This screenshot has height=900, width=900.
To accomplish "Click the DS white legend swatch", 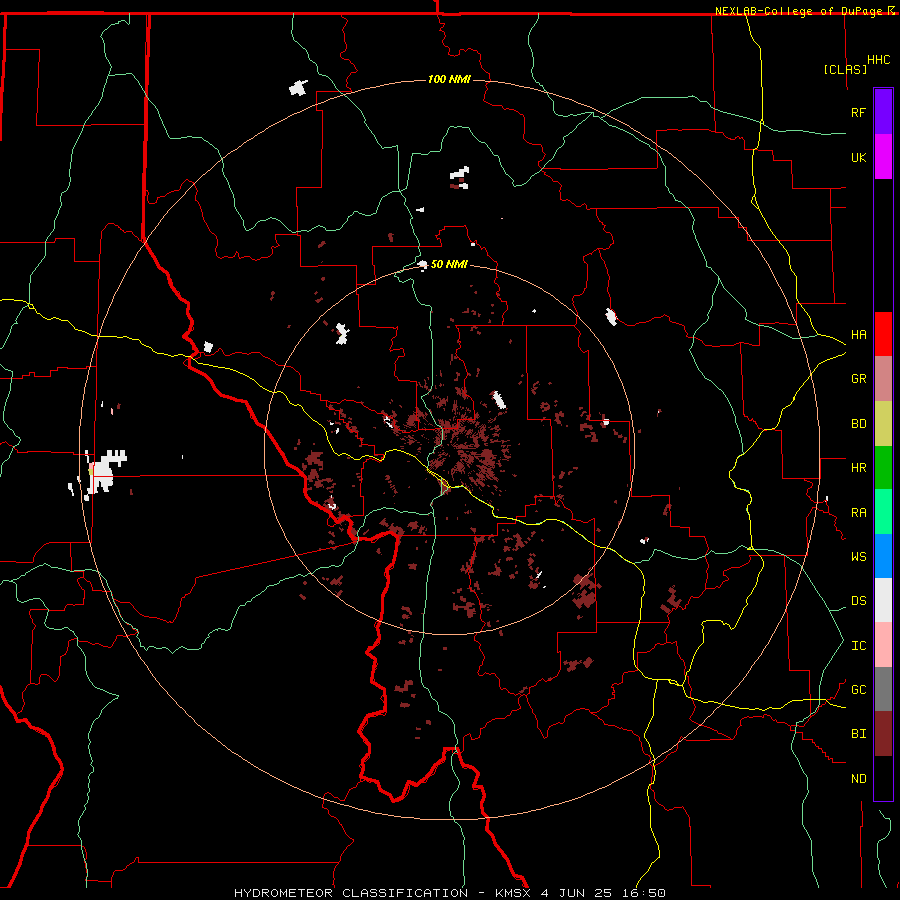I will pyautogui.click(x=883, y=600).
